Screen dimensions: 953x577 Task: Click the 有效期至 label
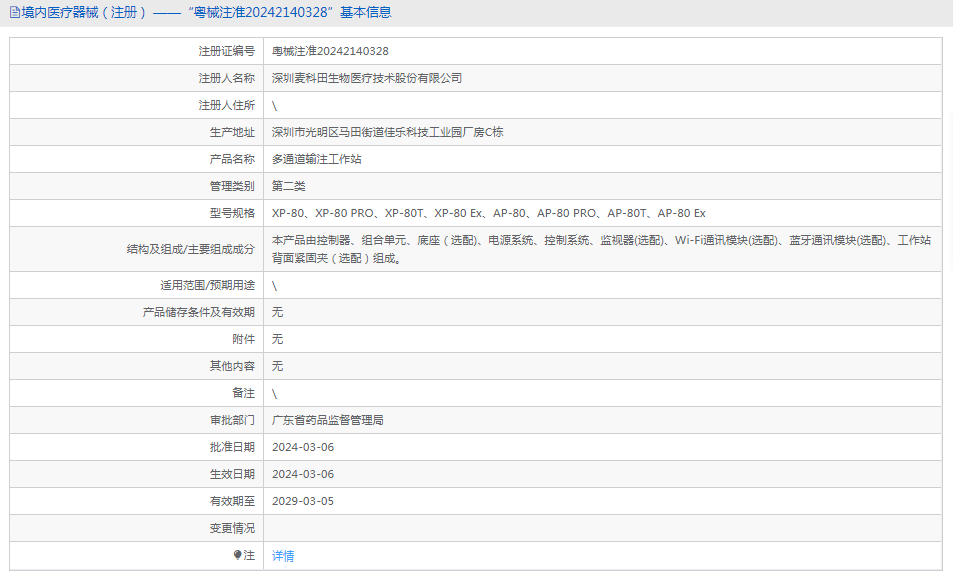[x=232, y=501]
